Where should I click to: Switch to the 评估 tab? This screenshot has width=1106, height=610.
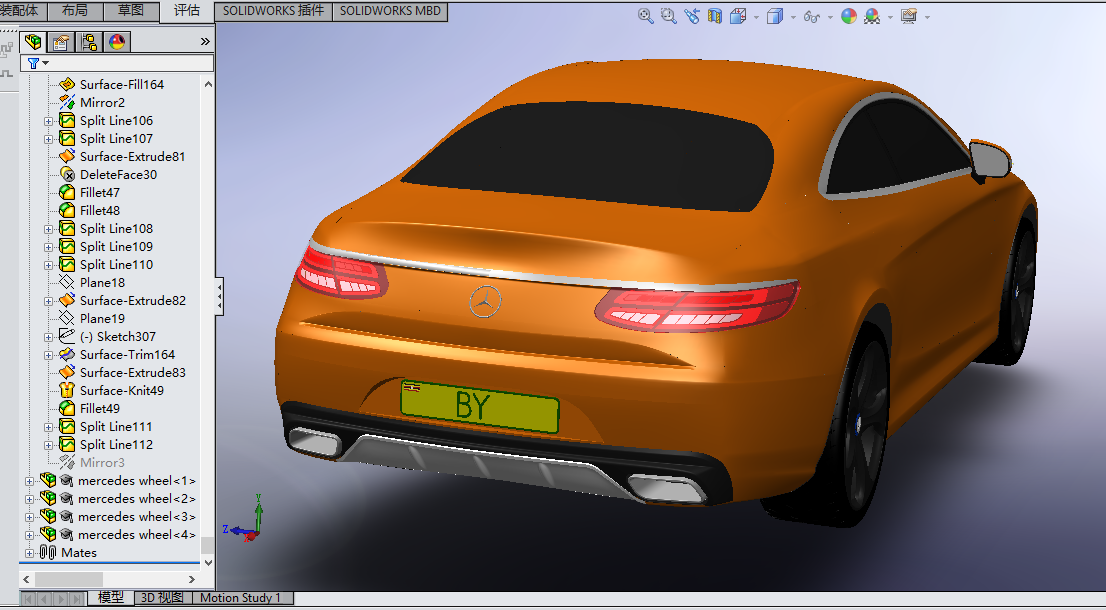pos(187,11)
